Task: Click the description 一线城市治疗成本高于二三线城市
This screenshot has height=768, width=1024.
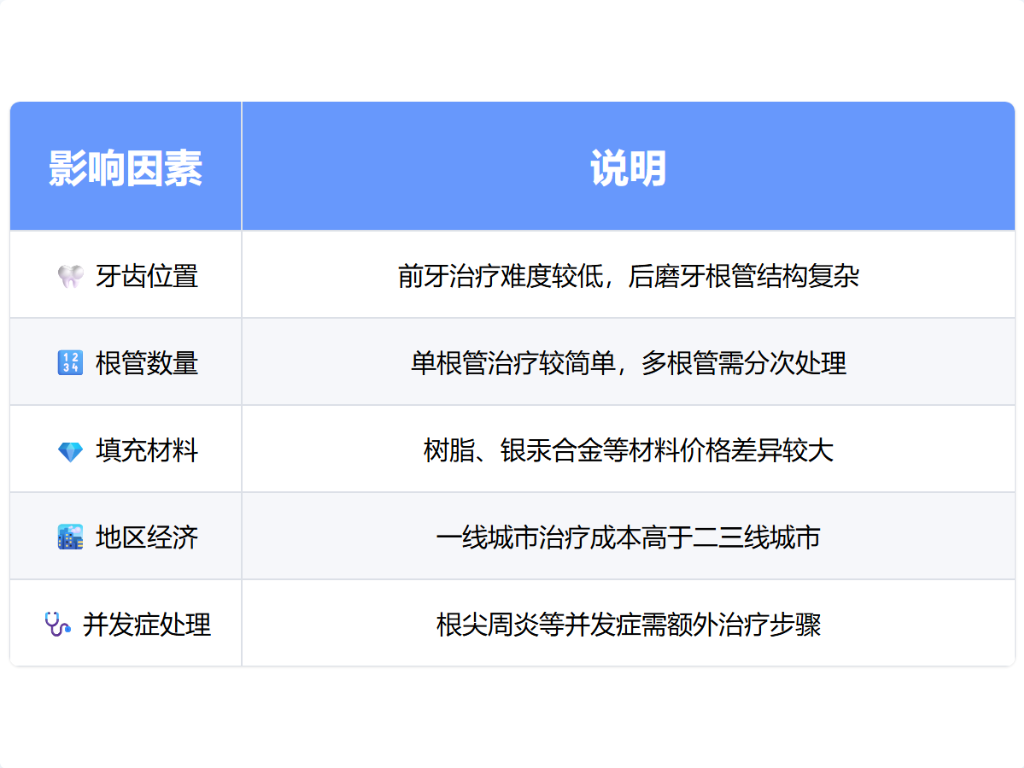Action: (x=628, y=538)
